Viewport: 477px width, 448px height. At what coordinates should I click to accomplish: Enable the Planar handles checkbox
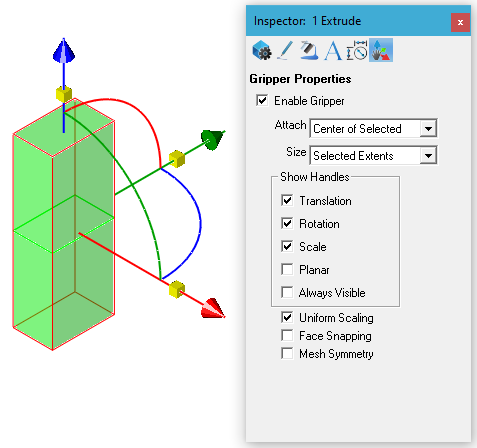pos(287,269)
